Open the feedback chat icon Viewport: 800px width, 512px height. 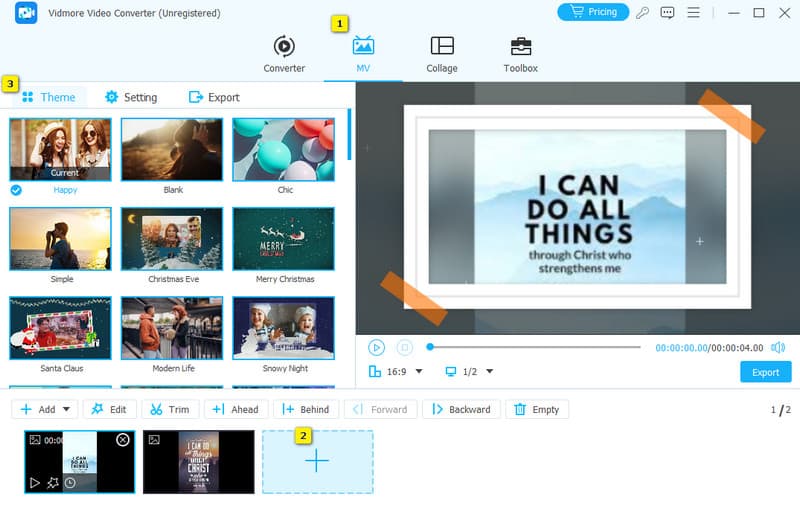667,13
